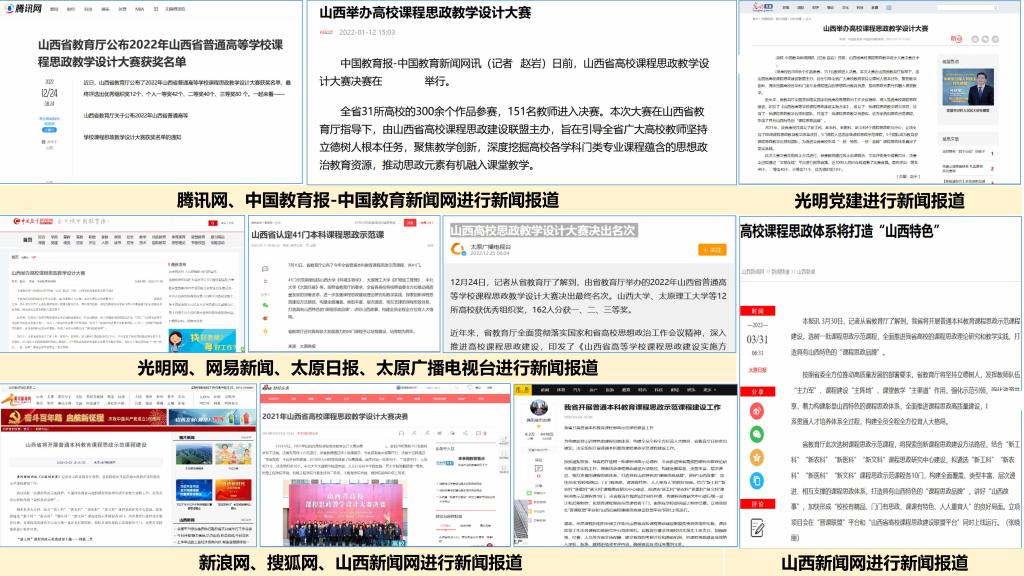
Task: Click the 12/24 date in the Tencent article
Action: 49,93
